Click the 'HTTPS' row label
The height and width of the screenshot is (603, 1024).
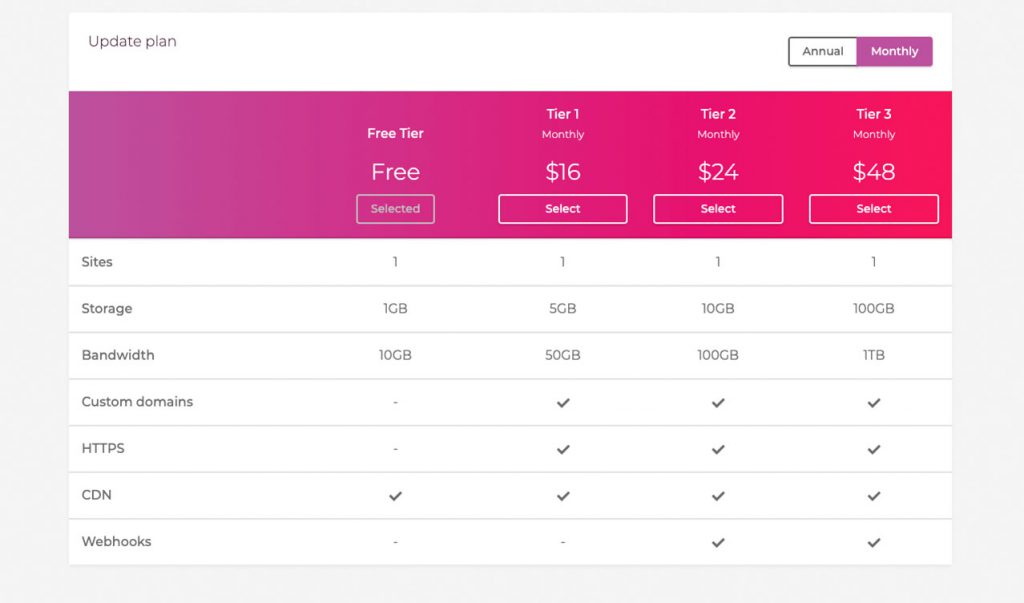103,448
